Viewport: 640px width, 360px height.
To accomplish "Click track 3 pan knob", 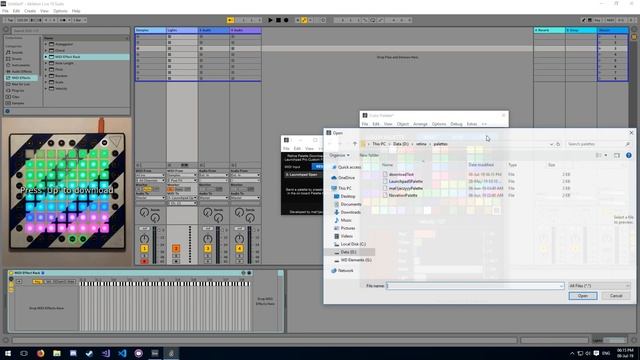I will pos(207,239).
